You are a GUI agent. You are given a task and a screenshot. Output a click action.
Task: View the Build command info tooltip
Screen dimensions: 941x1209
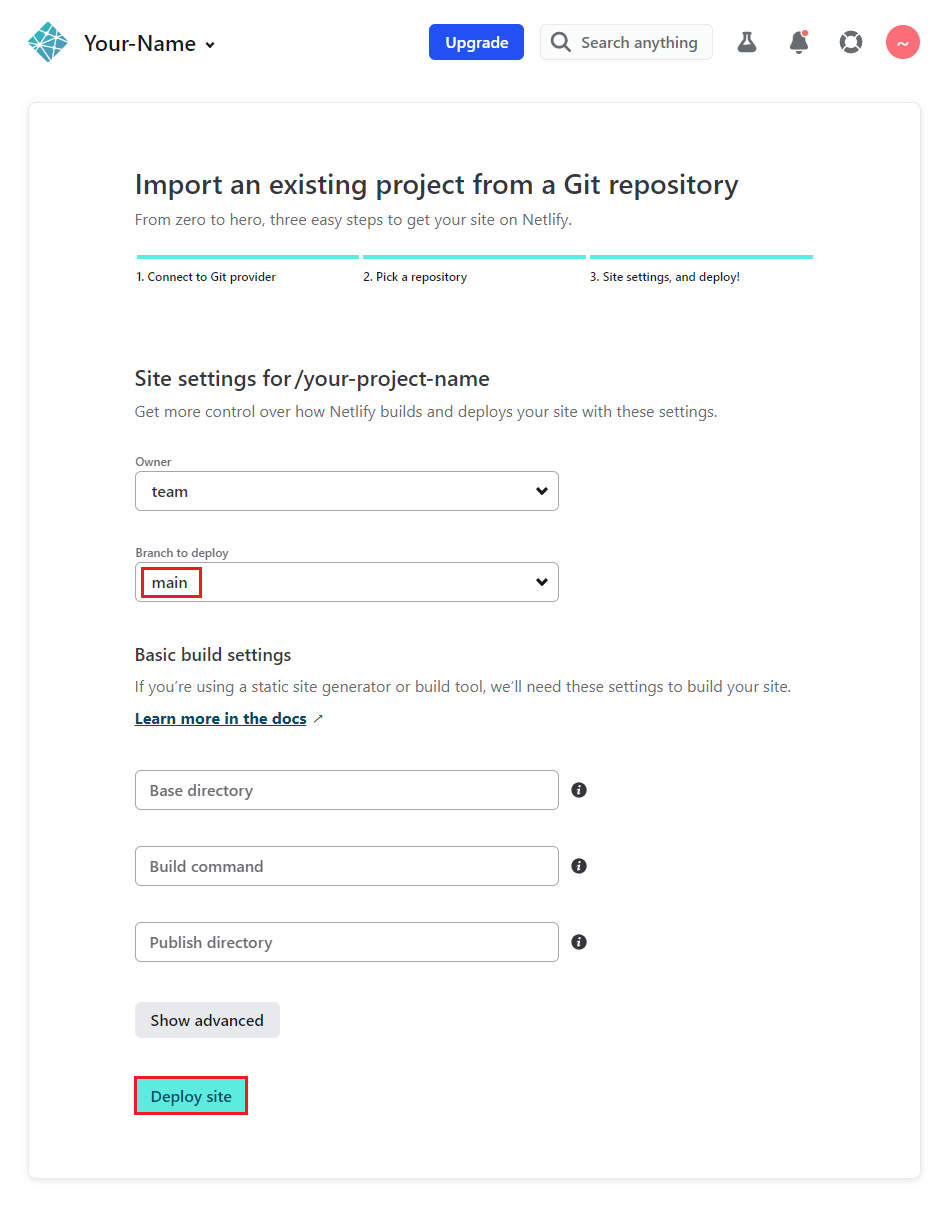pos(579,866)
